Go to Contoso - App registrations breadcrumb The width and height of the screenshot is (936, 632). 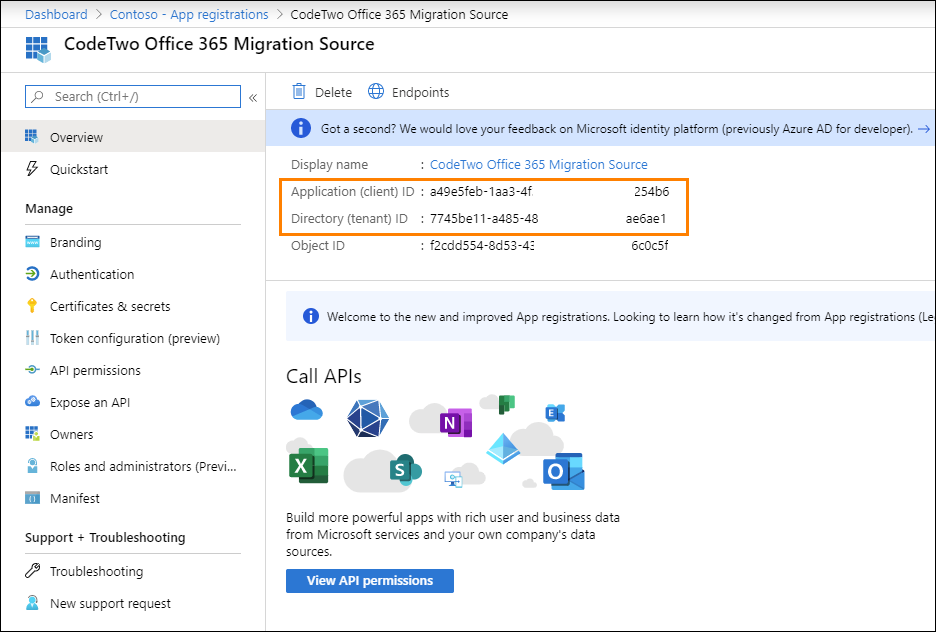[189, 14]
